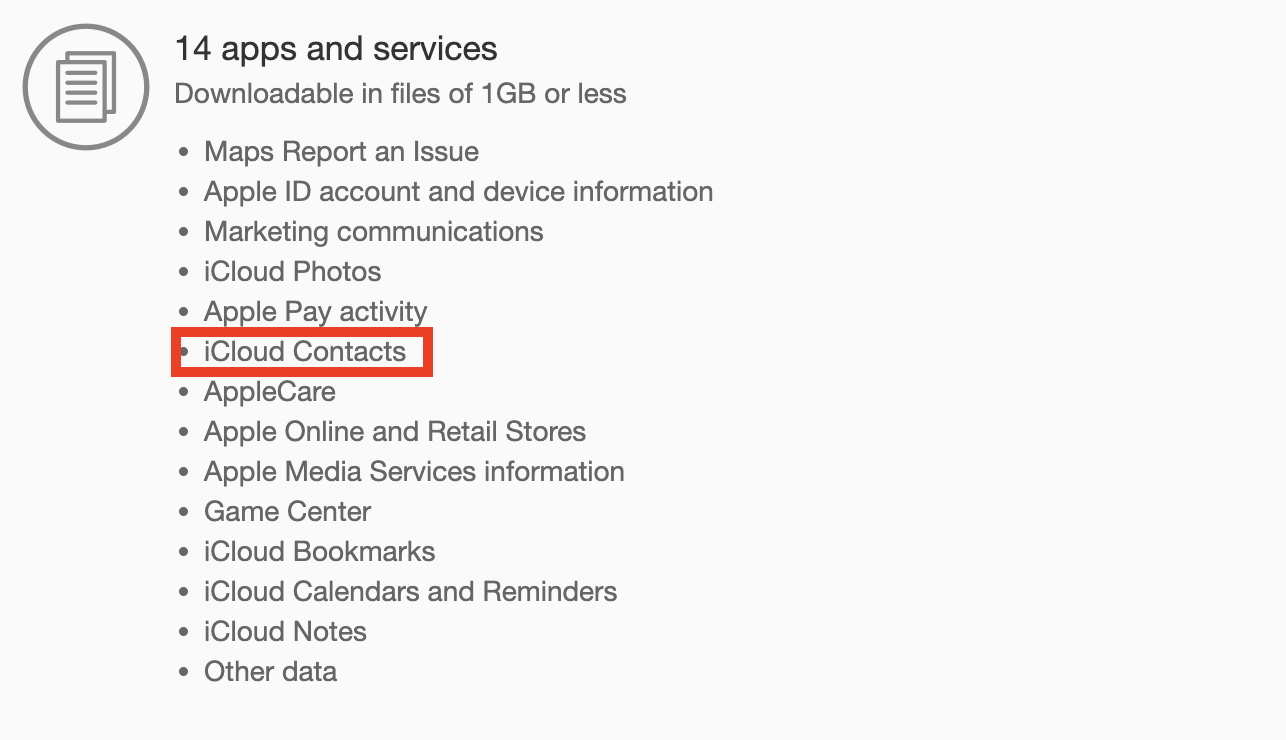Viewport: 1286px width, 740px height.
Task: Select the AppleCare list item
Action: coord(269,392)
